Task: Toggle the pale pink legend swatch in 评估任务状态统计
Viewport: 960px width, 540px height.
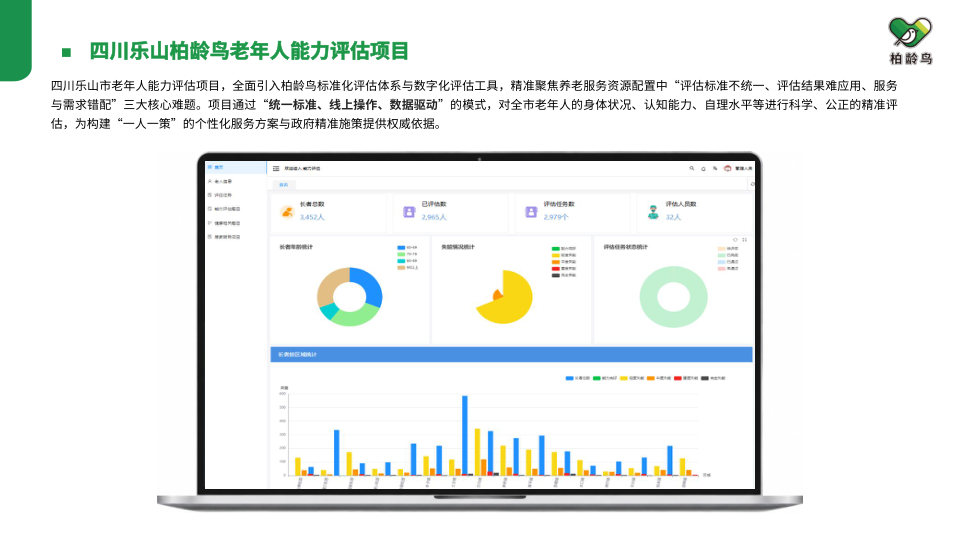Action: [722, 269]
